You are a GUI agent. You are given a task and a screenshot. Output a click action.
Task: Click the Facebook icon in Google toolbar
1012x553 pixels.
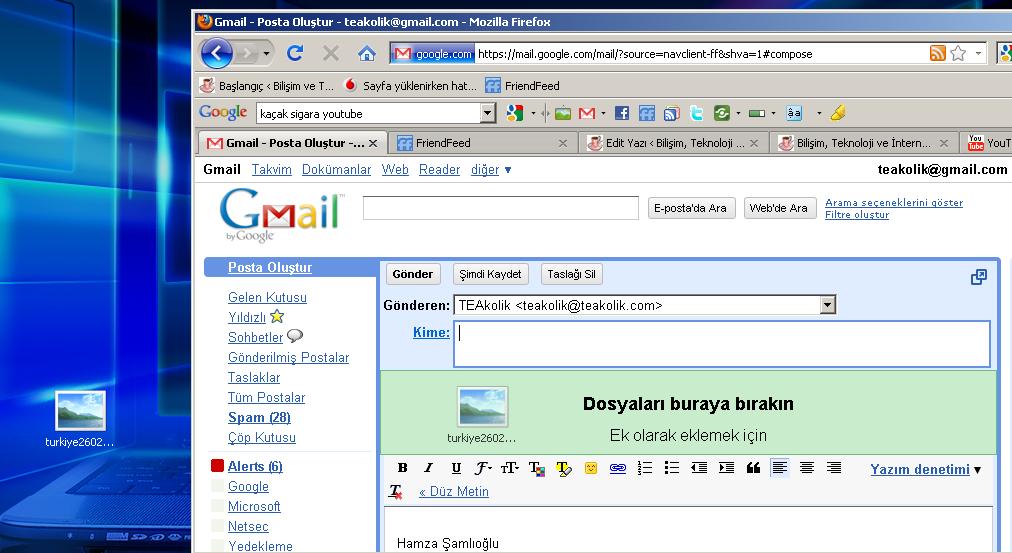click(622, 114)
